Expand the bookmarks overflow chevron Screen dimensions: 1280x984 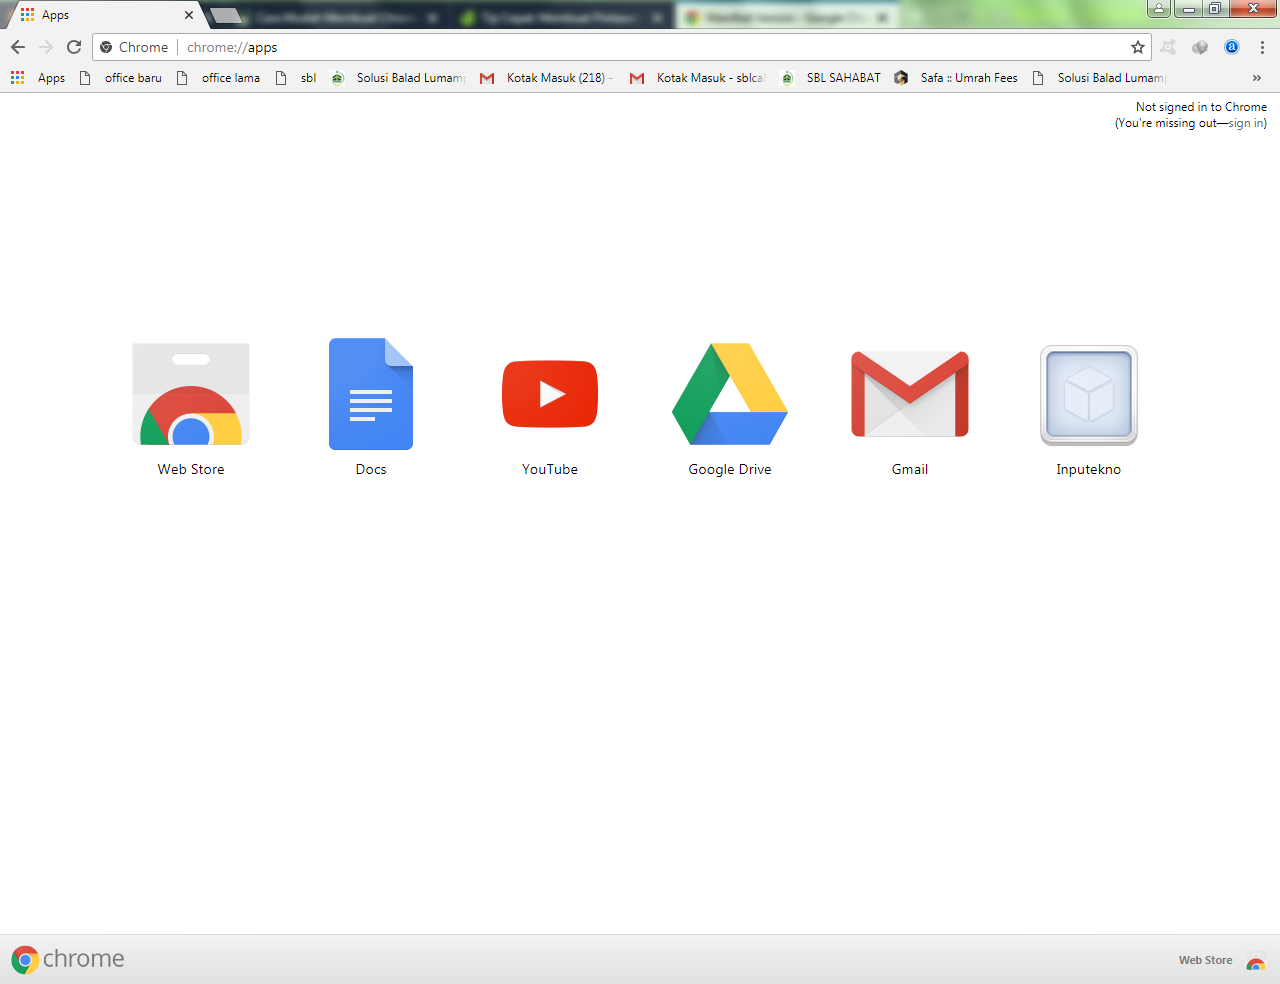1257,77
